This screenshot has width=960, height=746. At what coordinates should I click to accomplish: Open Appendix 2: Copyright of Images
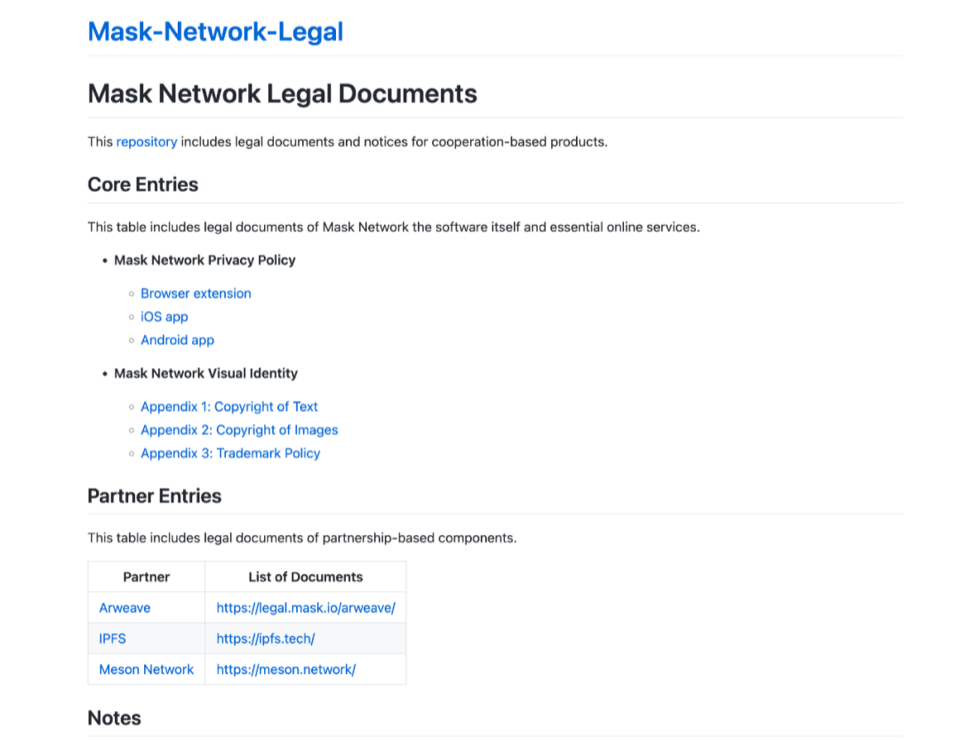point(239,430)
